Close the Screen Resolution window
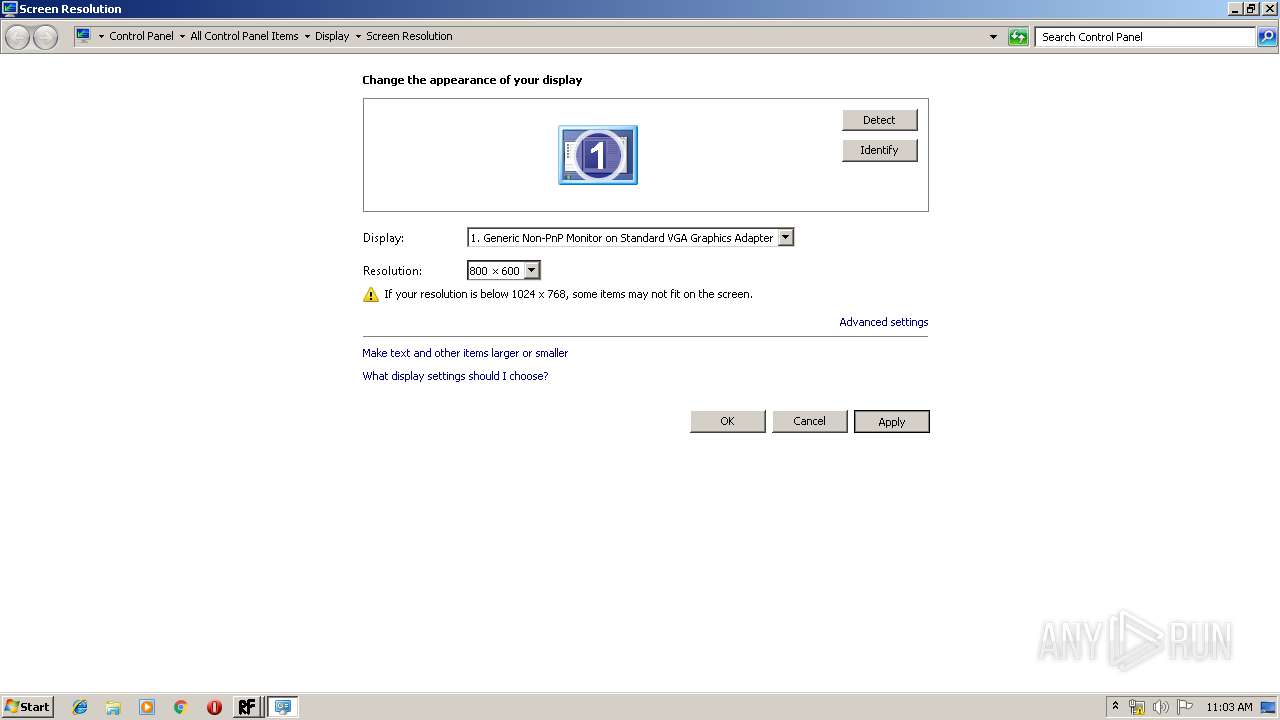Viewport: 1280px width, 720px height. click(x=1270, y=8)
